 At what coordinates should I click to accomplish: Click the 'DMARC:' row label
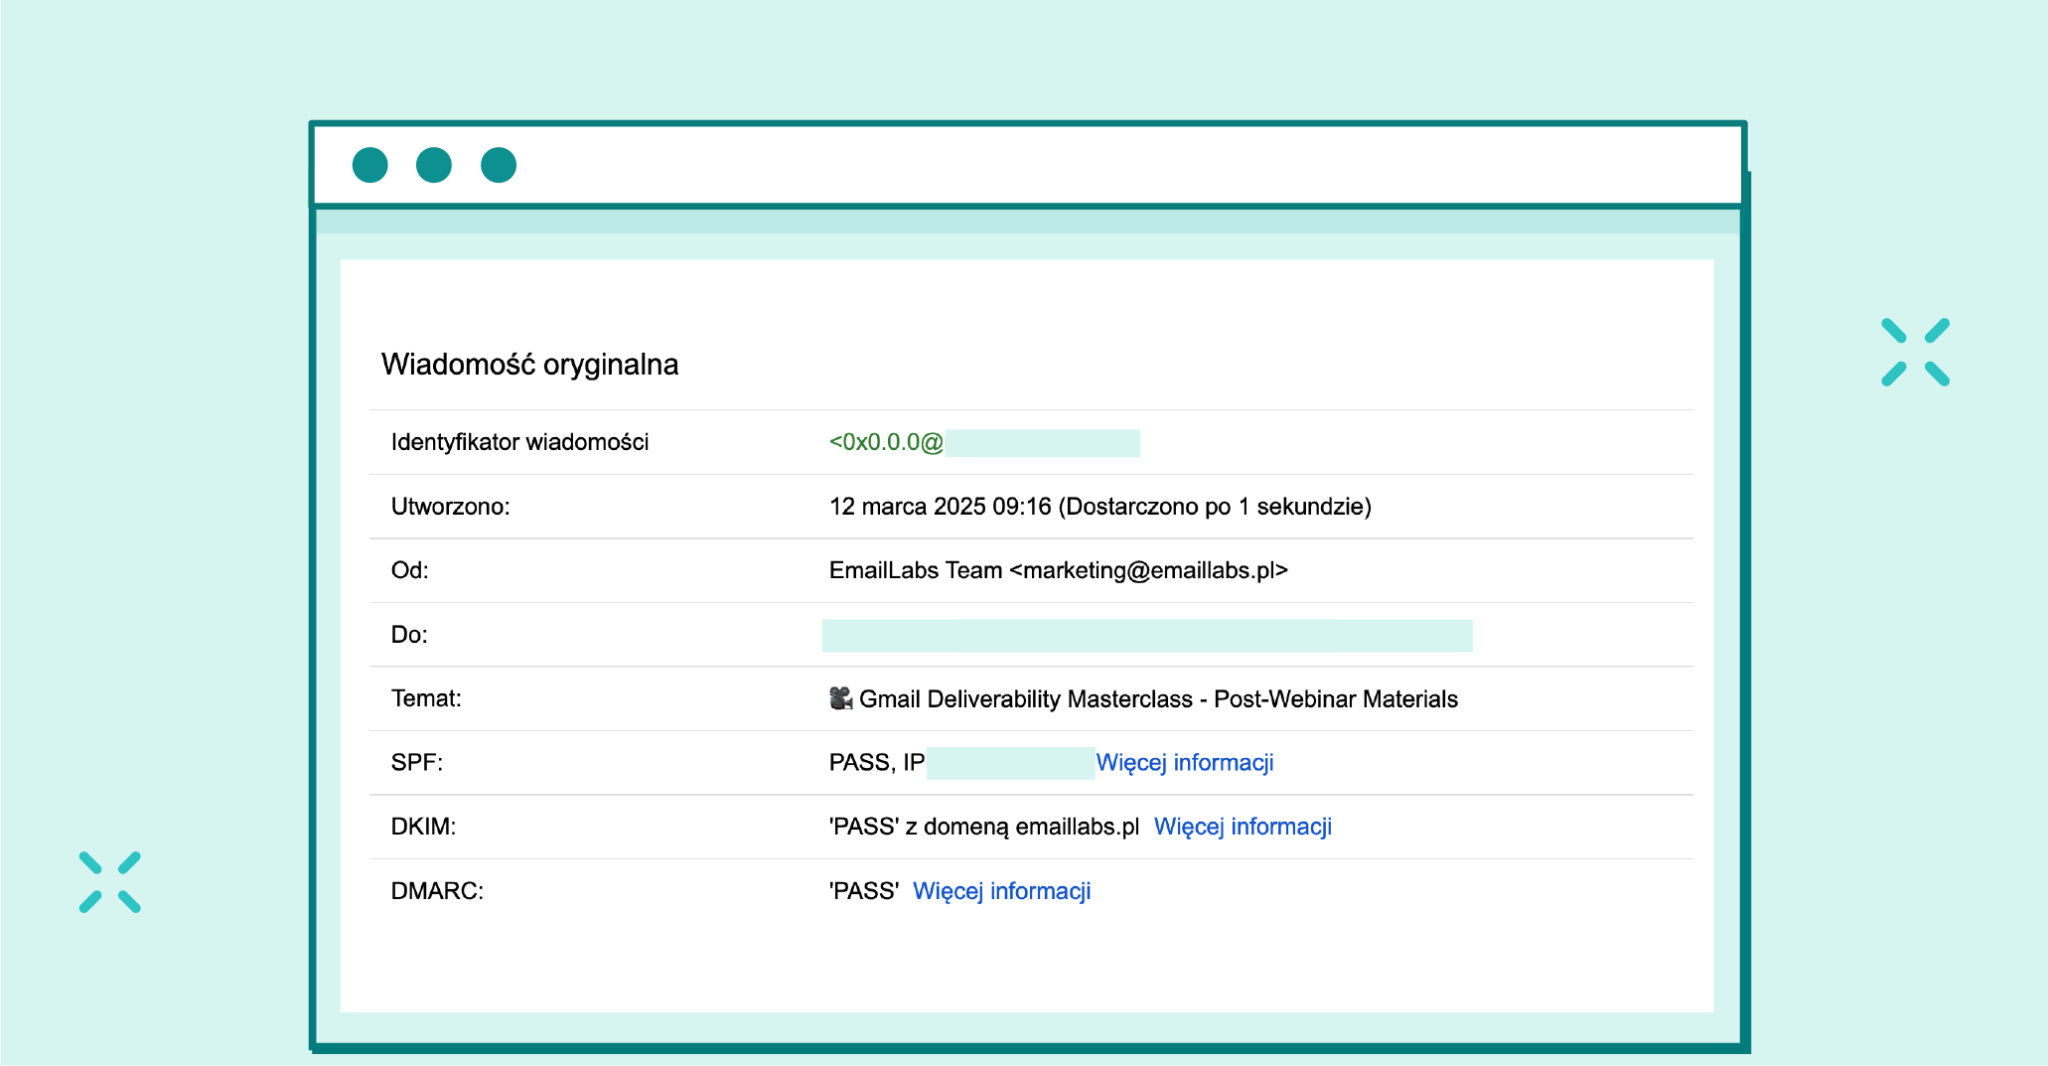click(437, 891)
